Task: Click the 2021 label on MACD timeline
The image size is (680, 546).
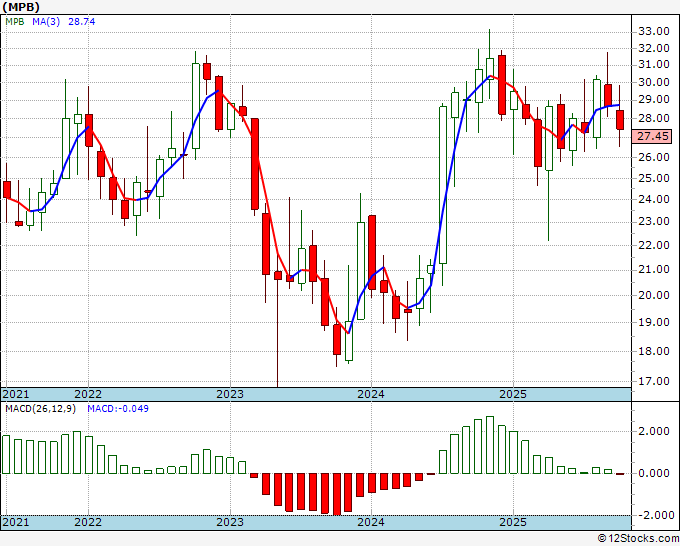Action: pos(16,522)
